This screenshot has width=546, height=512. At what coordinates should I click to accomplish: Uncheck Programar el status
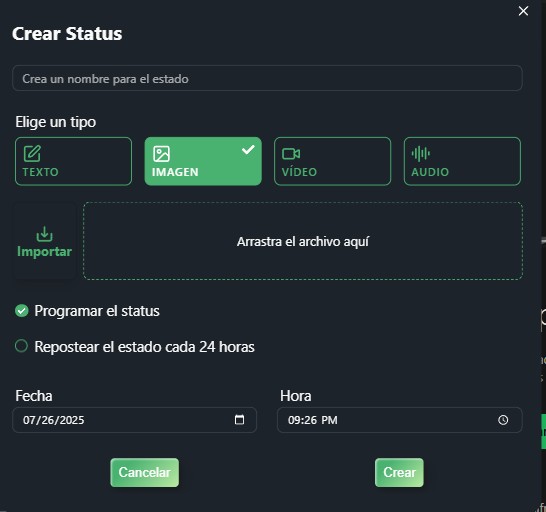[22, 311]
